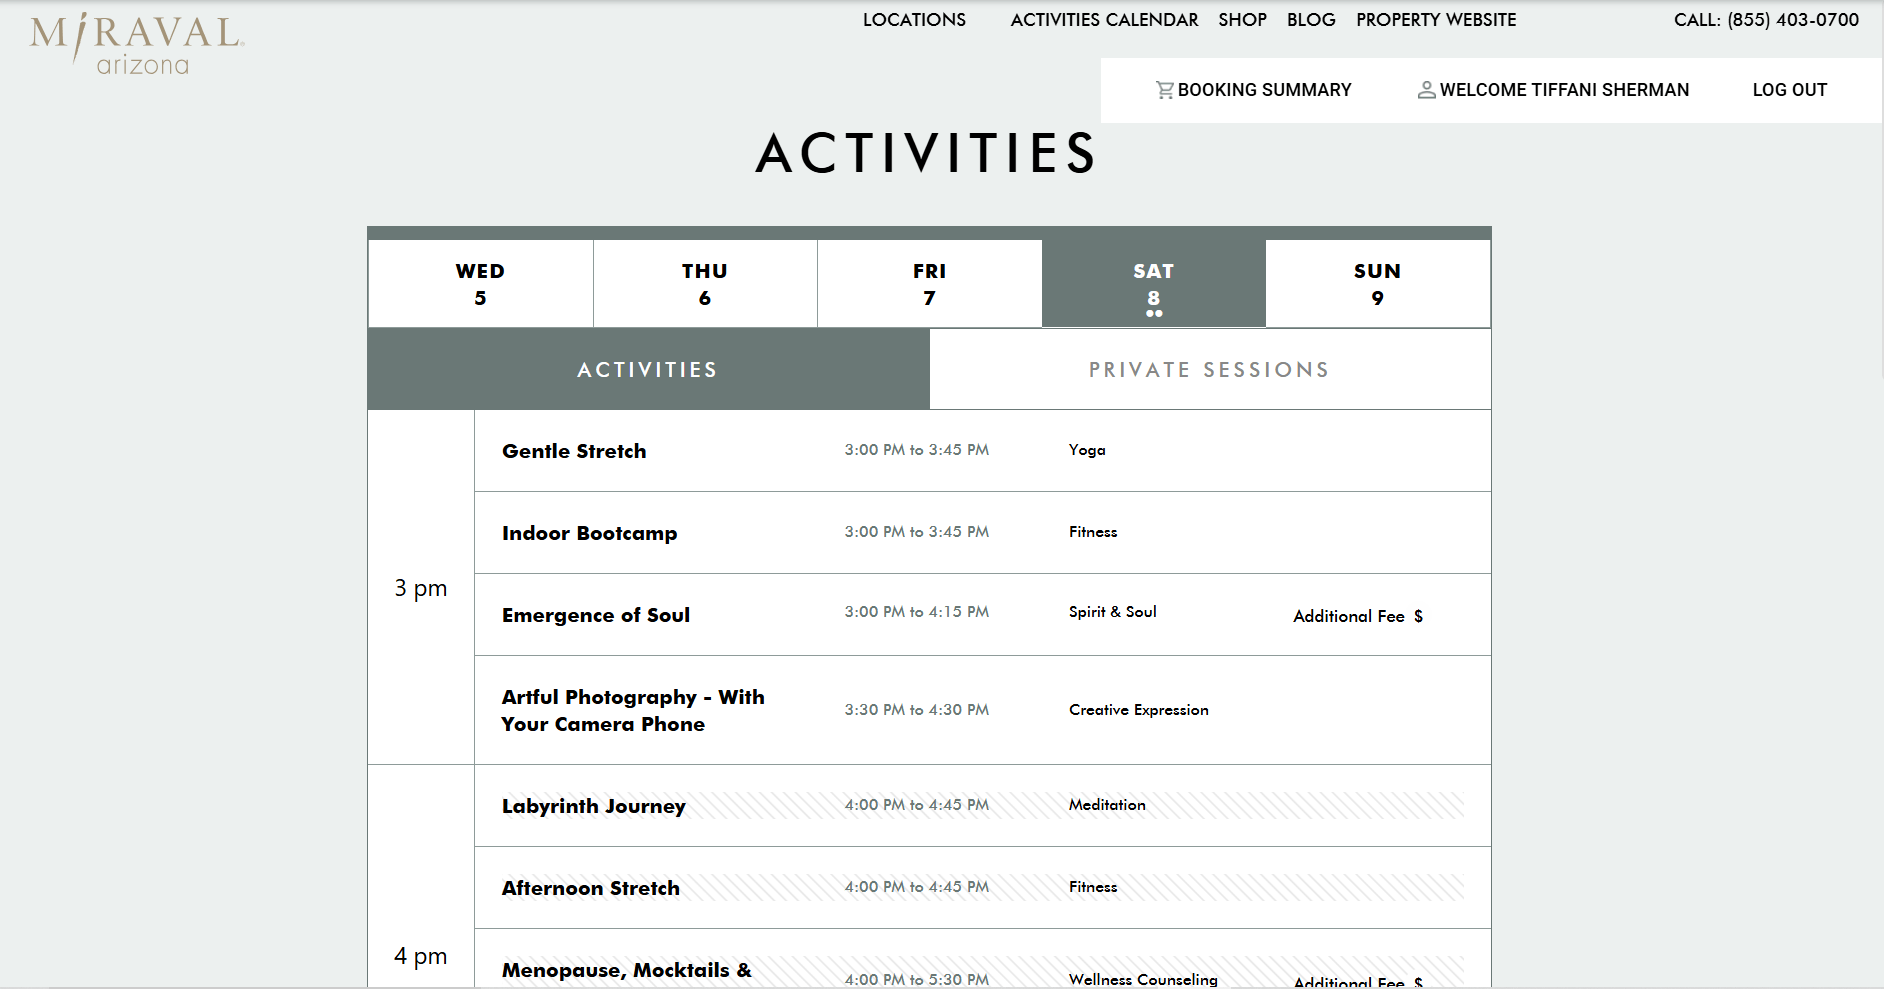Log out of the account

pyautogui.click(x=1789, y=90)
